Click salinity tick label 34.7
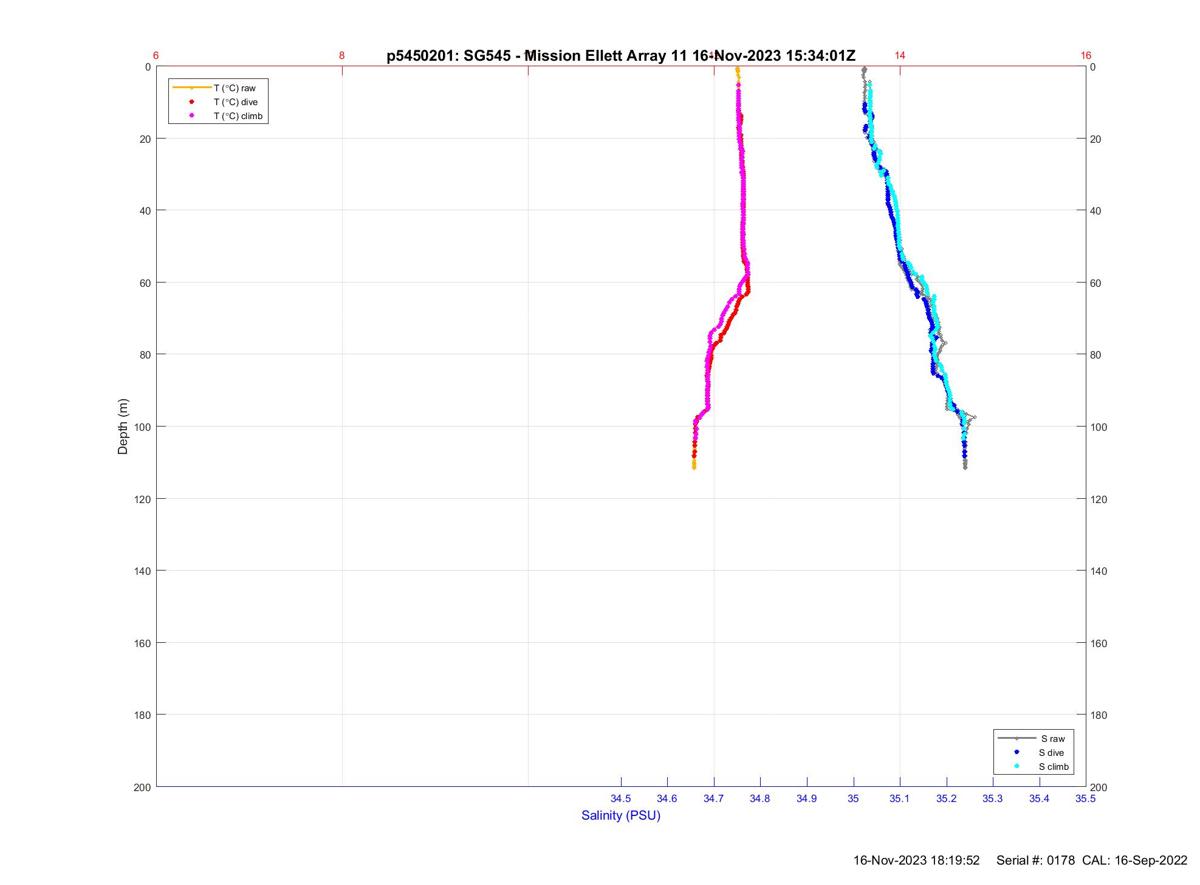Viewport: 1200px width, 885px height. point(714,798)
